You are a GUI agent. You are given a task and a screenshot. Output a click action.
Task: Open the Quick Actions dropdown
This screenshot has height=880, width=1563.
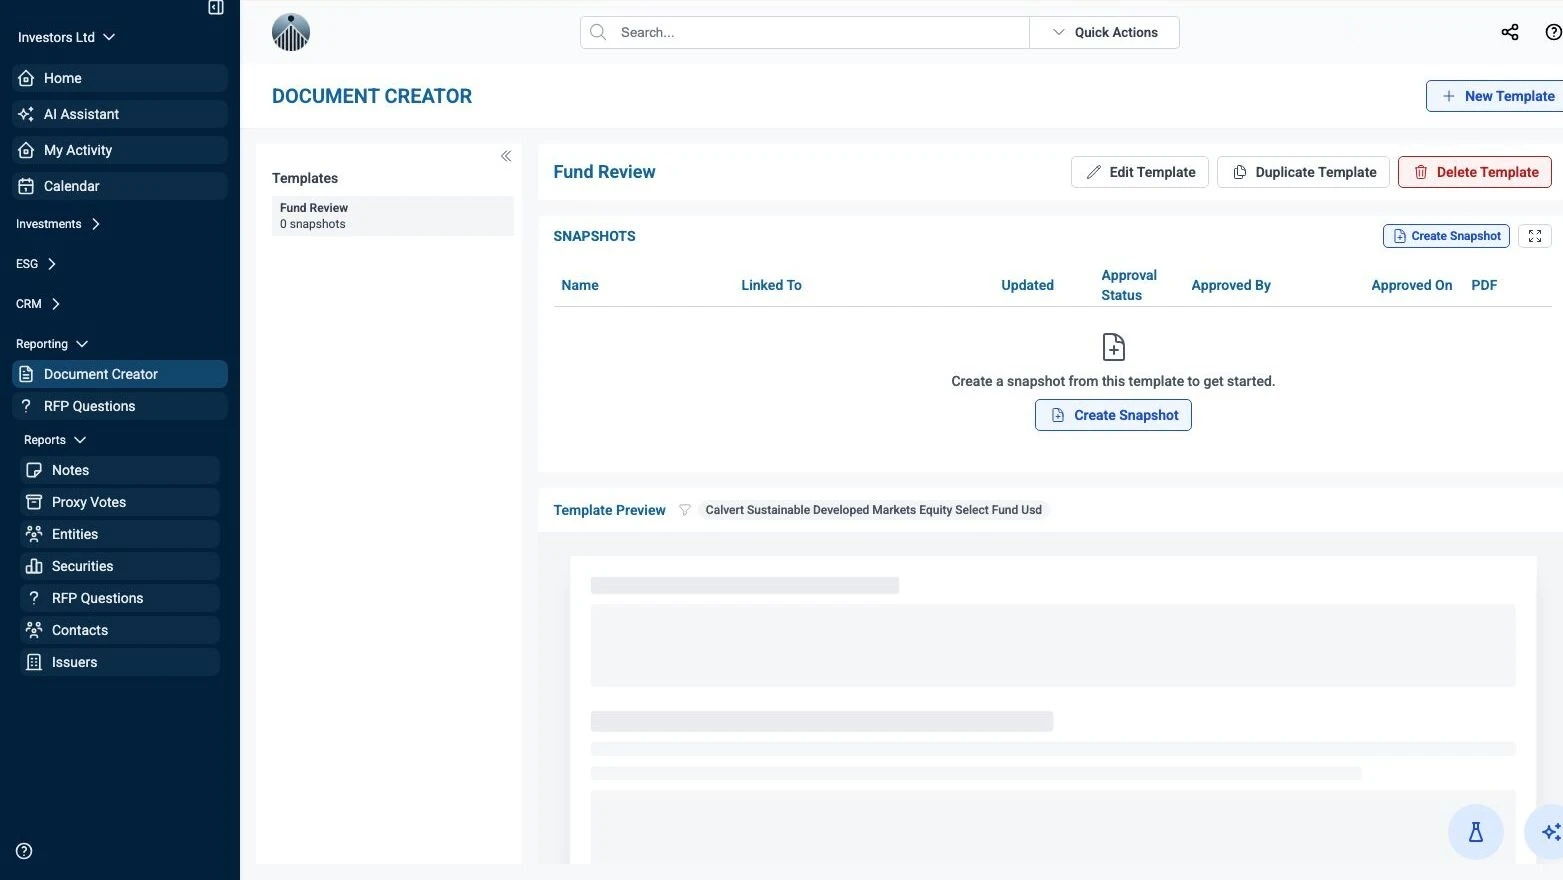[x=1104, y=32]
